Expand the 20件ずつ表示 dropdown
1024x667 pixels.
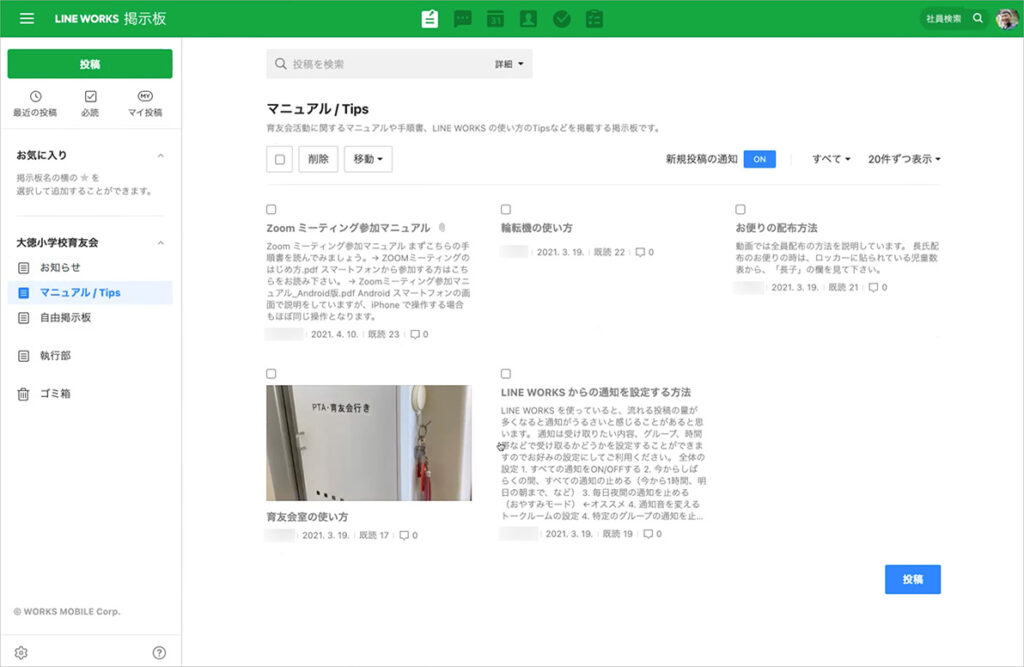point(904,159)
